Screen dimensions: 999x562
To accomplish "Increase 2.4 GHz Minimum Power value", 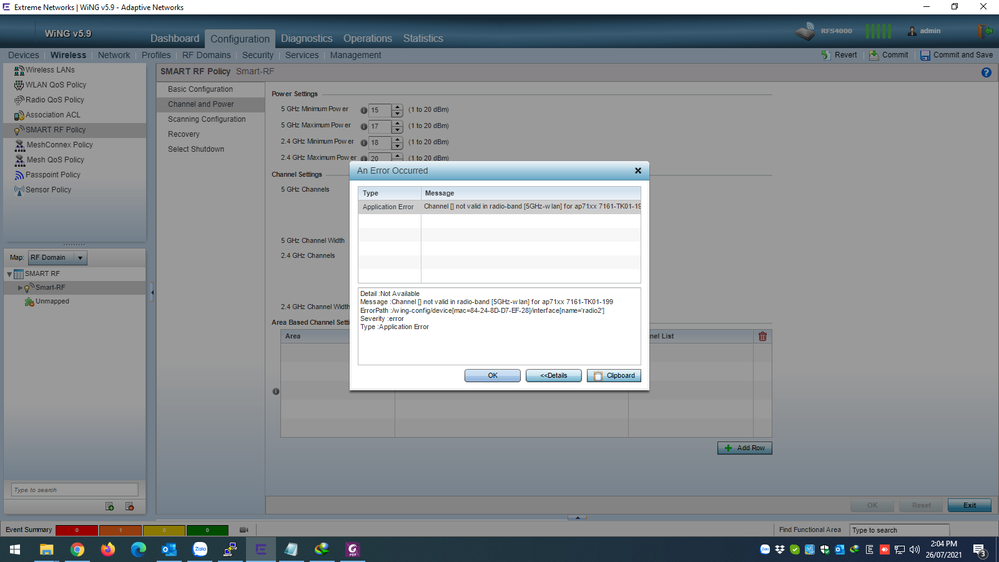I will click(x=398, y=140).
